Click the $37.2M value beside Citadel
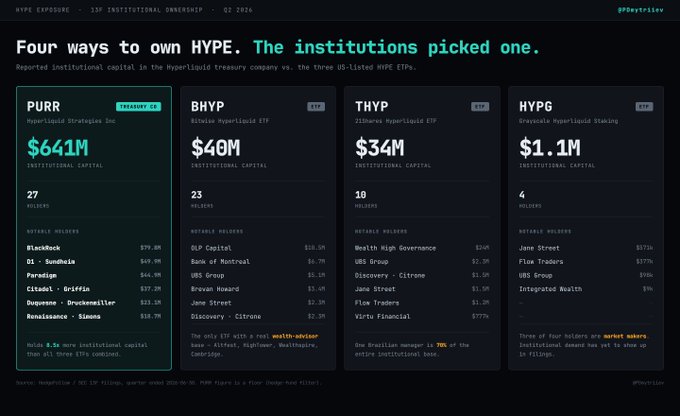The height and width of the screenshot is (416, 680). click(x=150, y=289)
